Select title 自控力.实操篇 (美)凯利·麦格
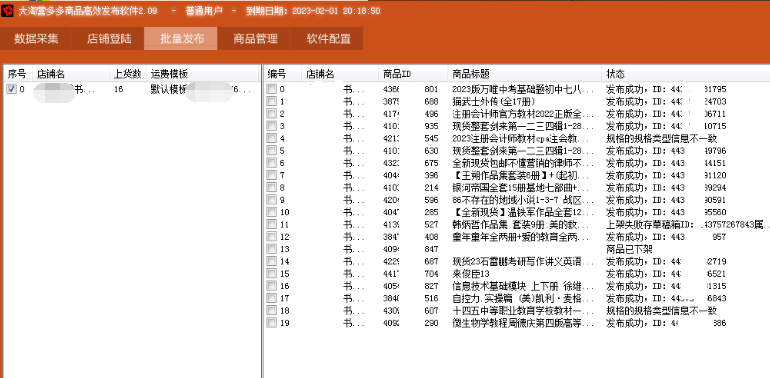 [522, 298]
